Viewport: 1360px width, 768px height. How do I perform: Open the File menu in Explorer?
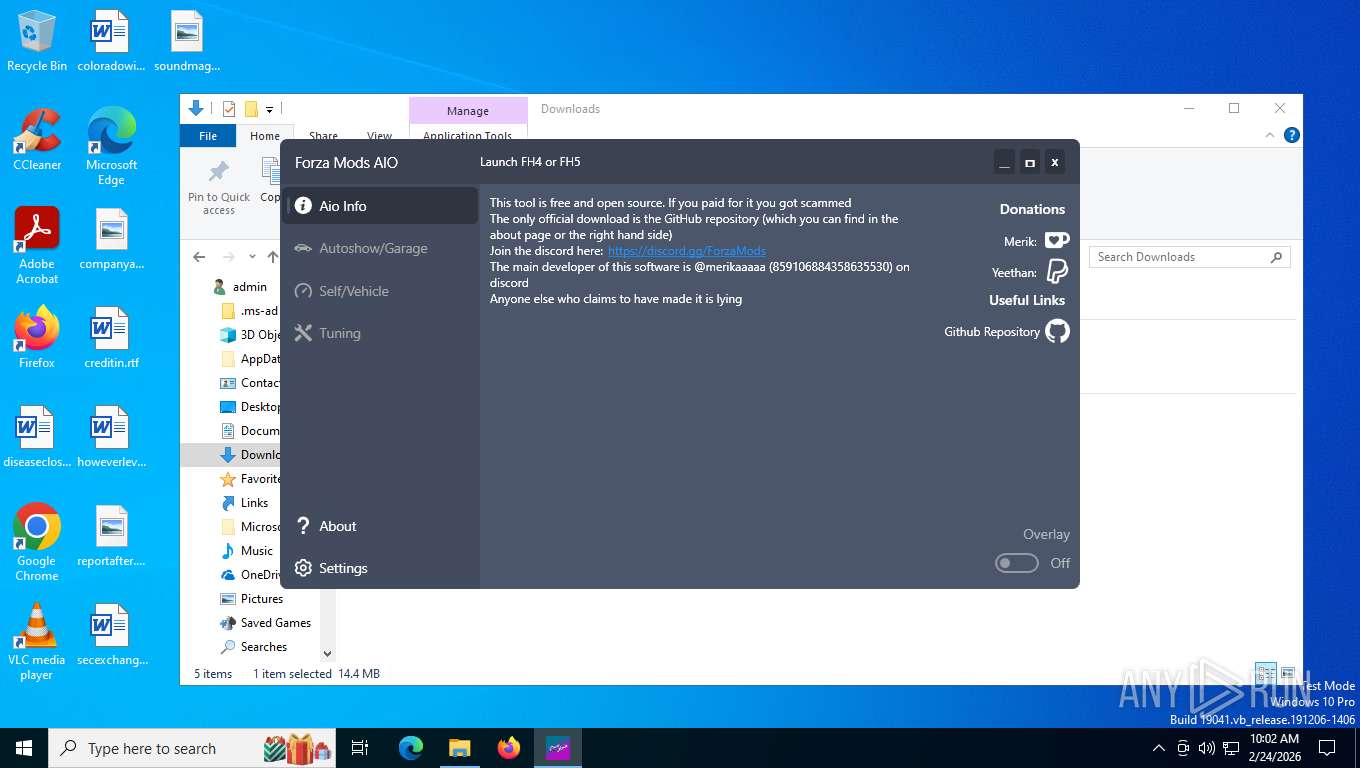[x=208, y=136]
